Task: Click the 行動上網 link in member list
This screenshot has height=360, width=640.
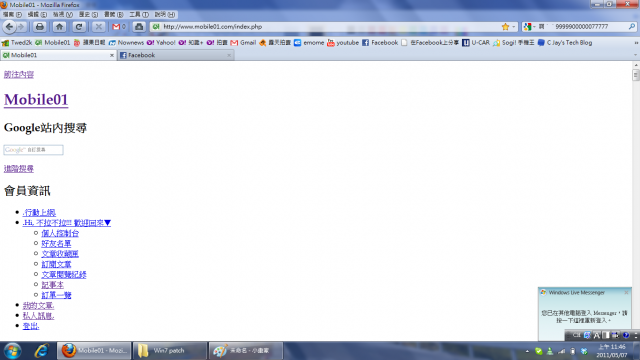Action: (39, 213)
